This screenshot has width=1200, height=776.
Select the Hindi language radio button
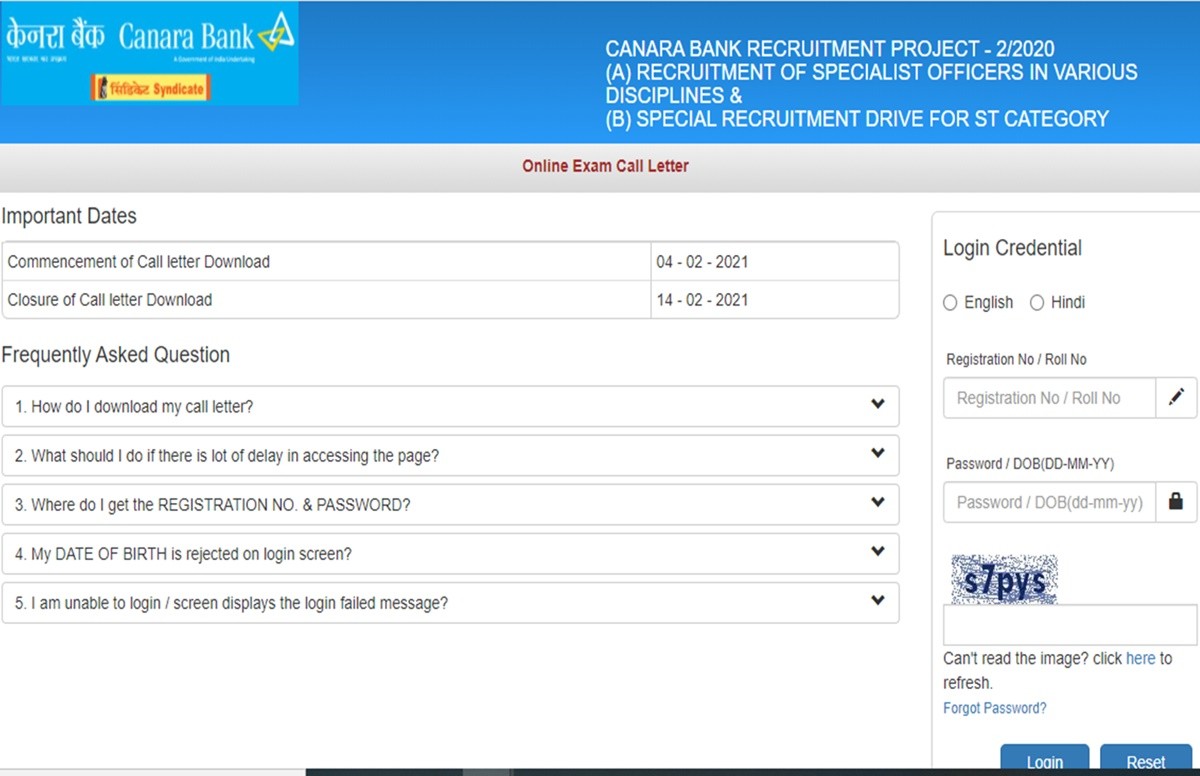1037,303
